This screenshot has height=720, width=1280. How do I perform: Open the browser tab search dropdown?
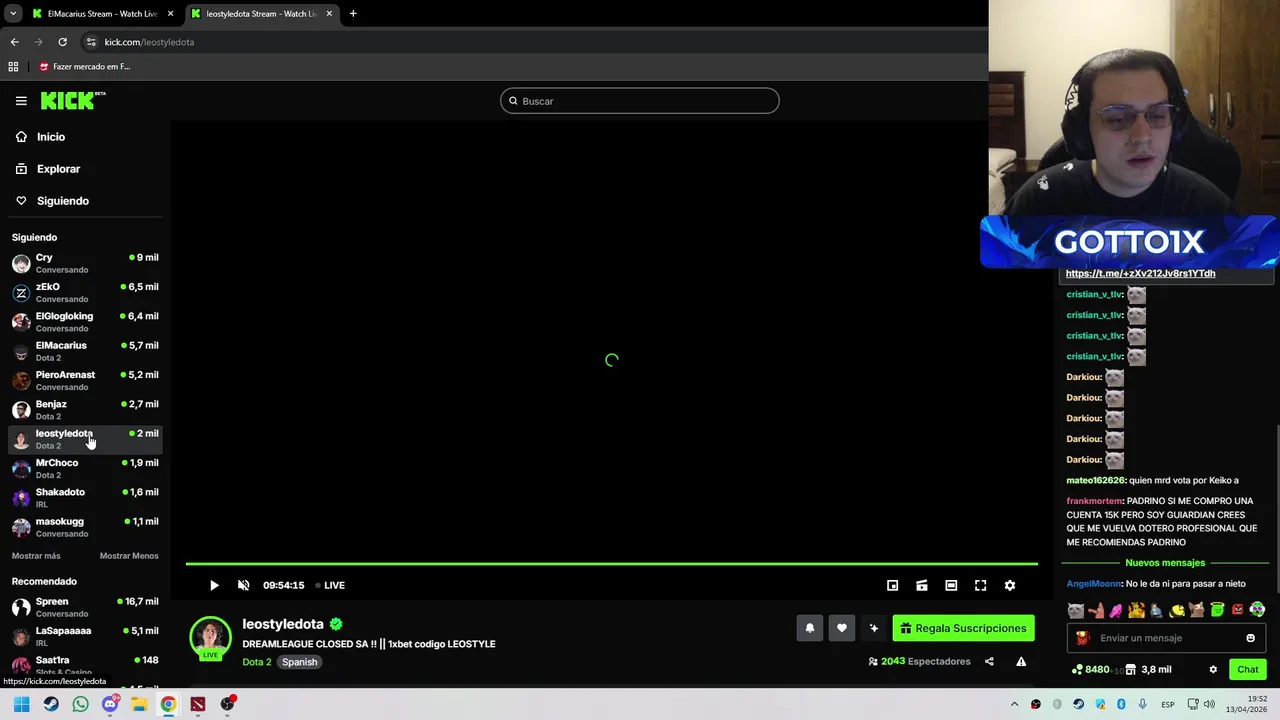pyautogui.click(x=13, y=14)
